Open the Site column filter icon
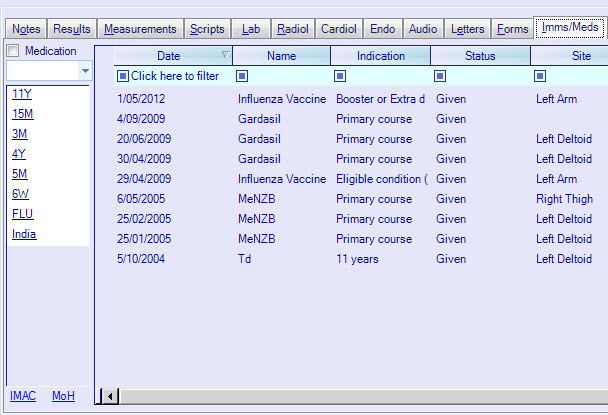The width and height of the screenshot is (608, 415). pyautogui.click(x=540, y=76)
